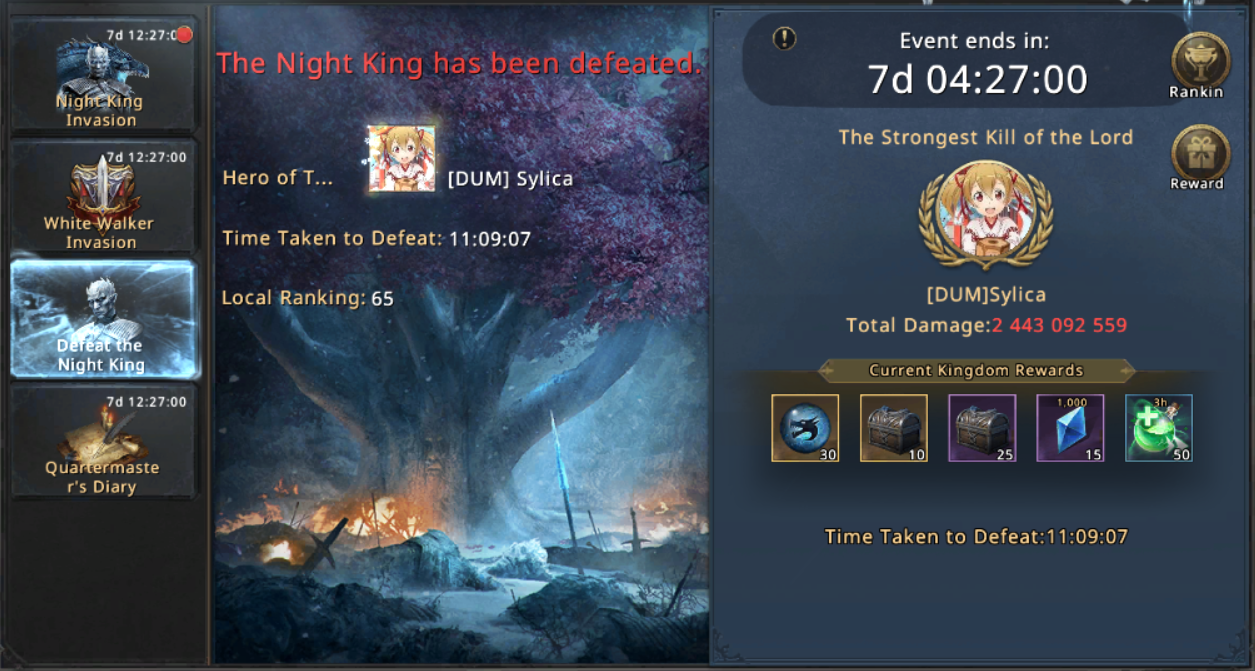The width and height of the screenshot is (1255, 671).
Task: Select the purple-framed chest reward with 25
Action: click(x=982, y=428)
